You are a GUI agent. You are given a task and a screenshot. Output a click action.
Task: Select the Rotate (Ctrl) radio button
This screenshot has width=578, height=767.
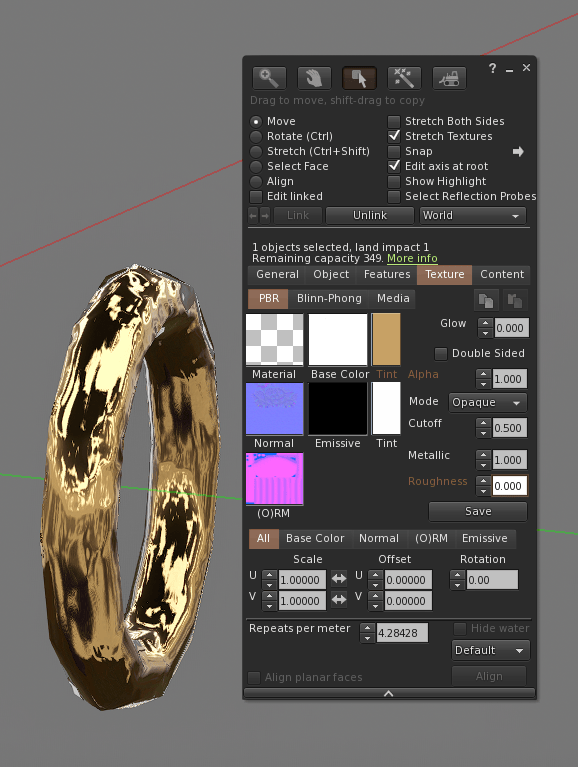256,136
